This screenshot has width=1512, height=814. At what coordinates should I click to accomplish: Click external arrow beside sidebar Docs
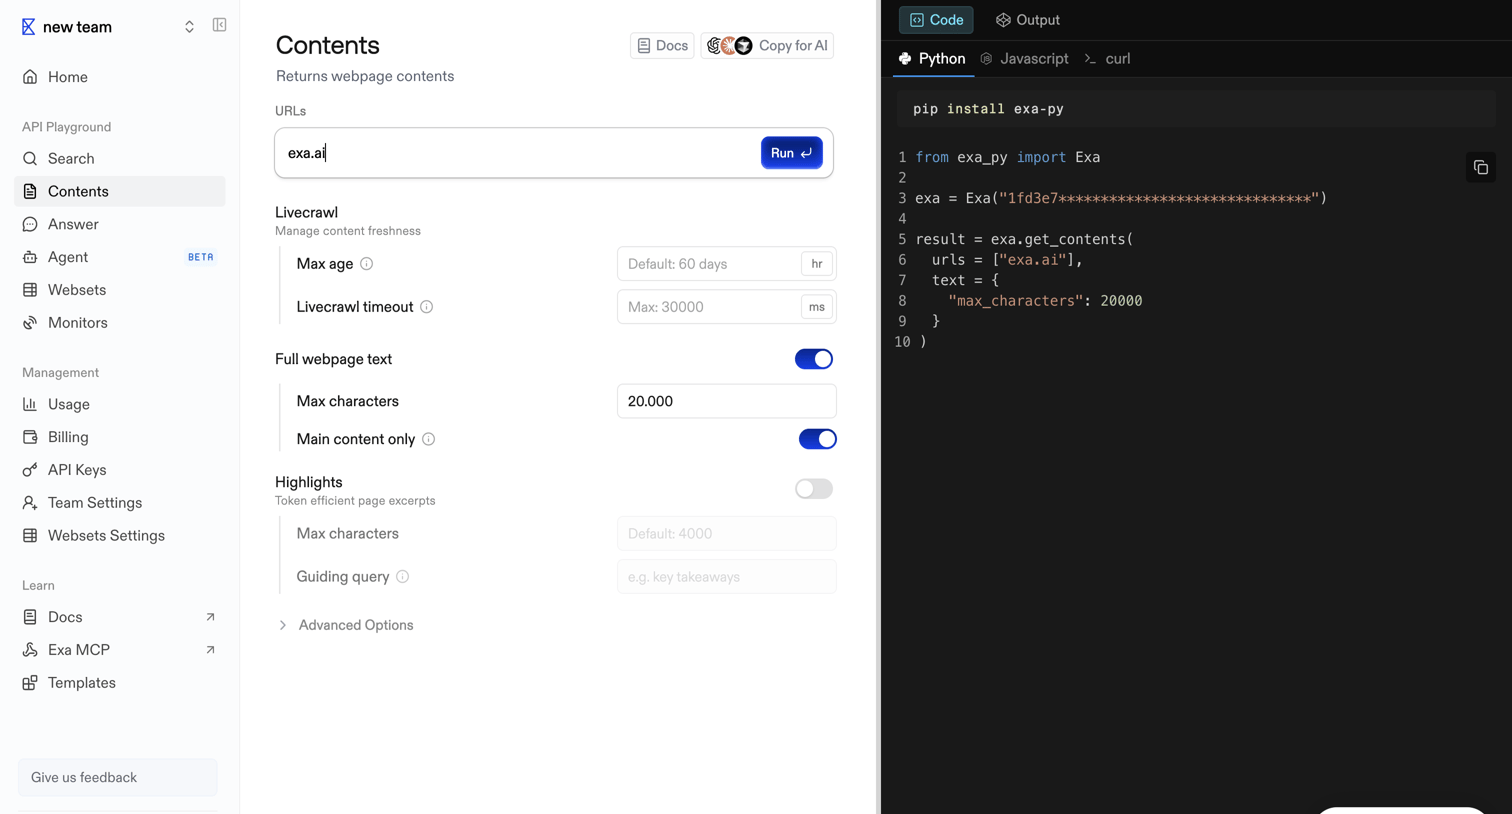click(x=210, y=617)
